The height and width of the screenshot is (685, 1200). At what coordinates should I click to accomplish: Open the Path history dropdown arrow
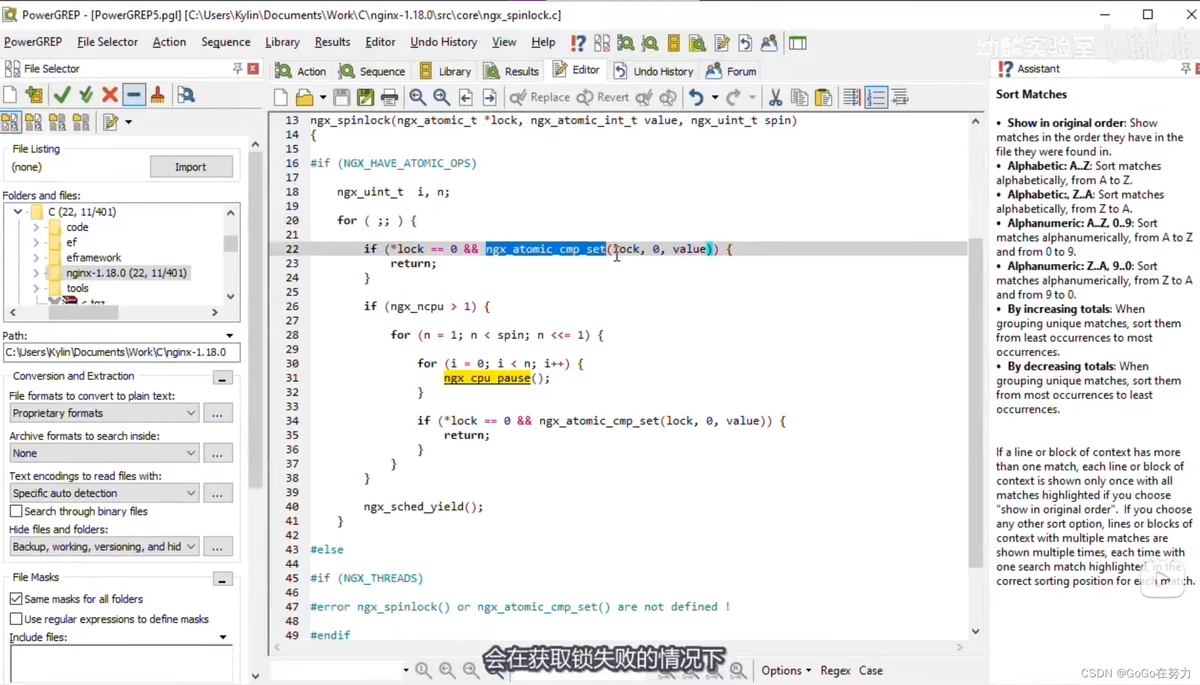(230, 336)
